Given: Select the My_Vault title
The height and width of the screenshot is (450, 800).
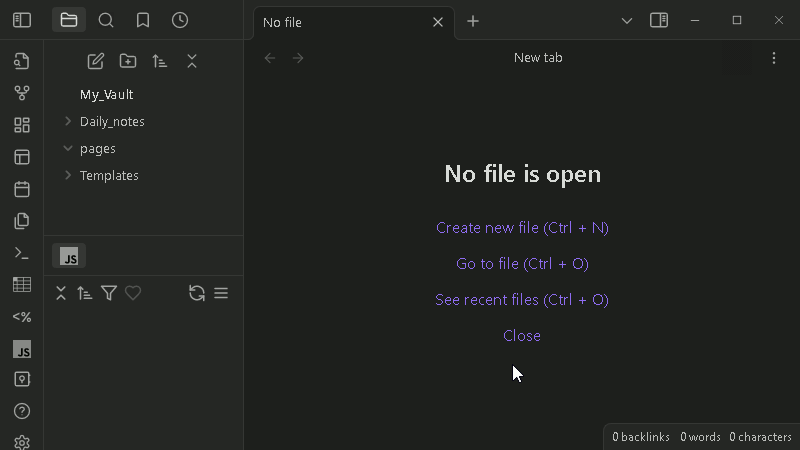Looking at the screenshot, I should point(107,94).
